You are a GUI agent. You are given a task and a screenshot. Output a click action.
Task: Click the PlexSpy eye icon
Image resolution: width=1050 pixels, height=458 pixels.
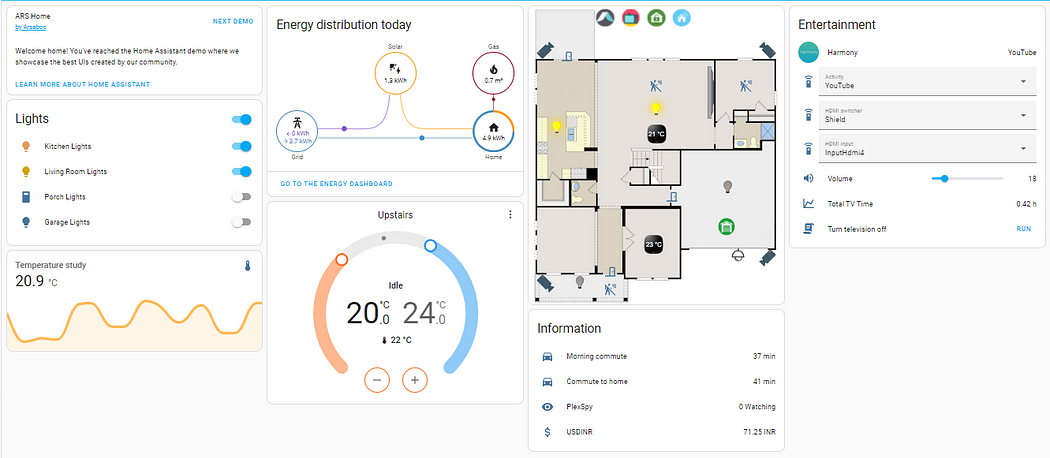coord(548,406)
